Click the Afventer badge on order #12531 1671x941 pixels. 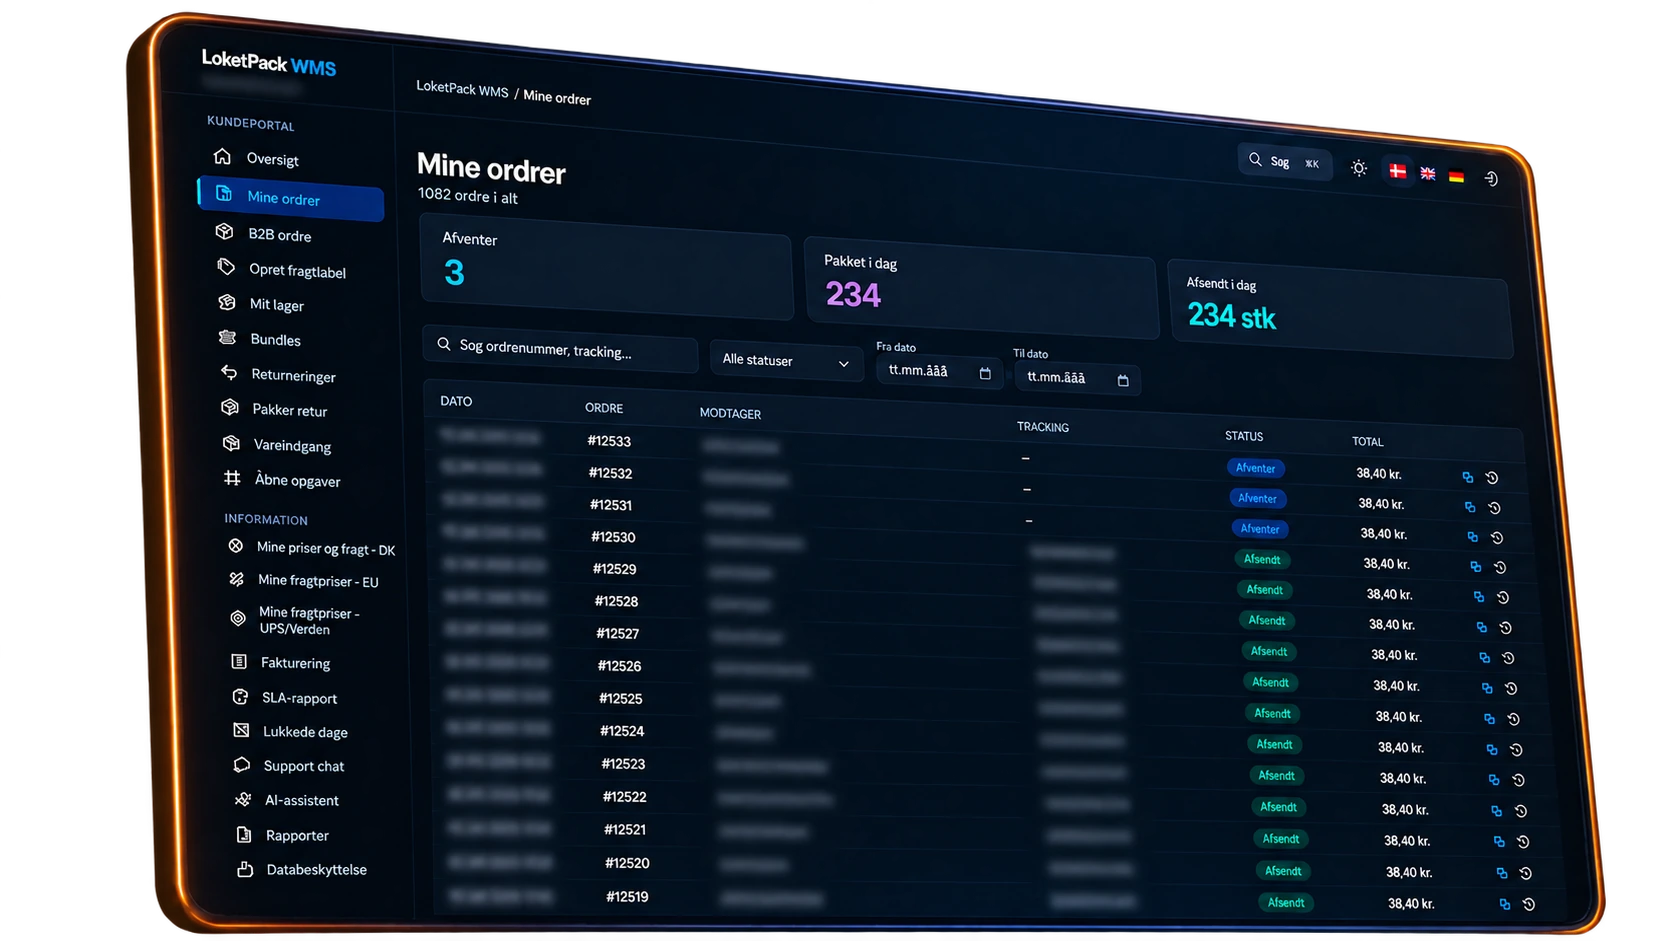coord(1260,529)
